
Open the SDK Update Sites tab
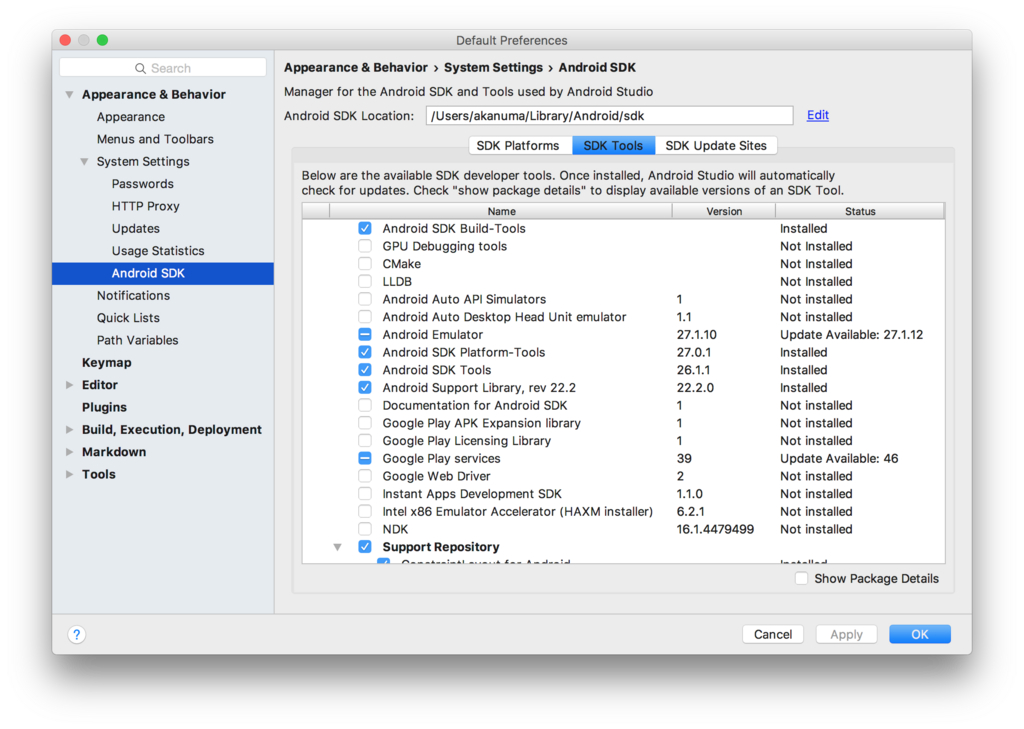click(x=716, y=146)
